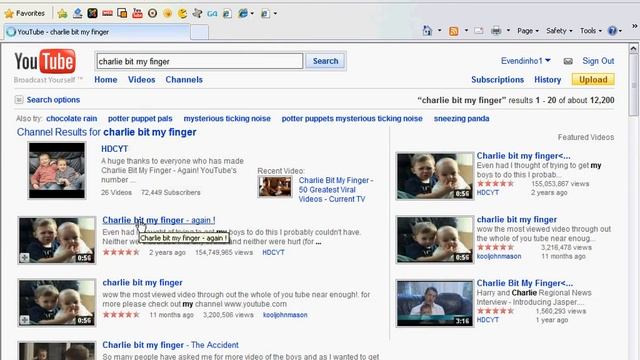Open recent video small thumbnail
Viewport: 640px width, 360px height.
(x=275, y=187)
